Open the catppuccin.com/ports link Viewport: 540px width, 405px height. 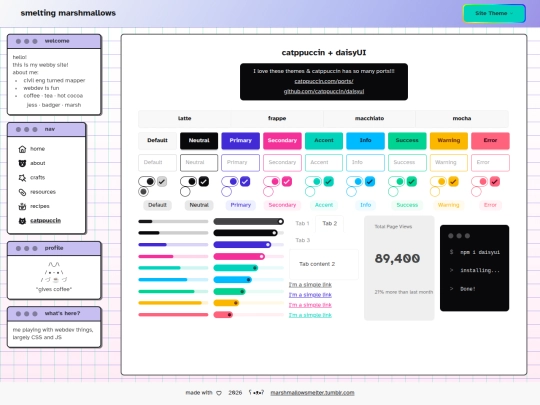coord(324,81)
